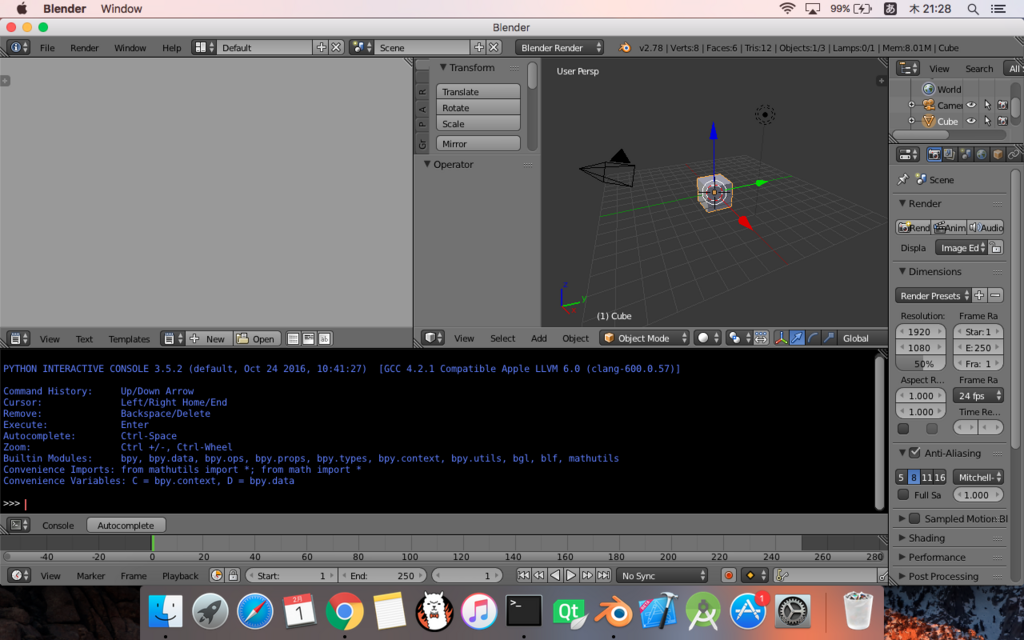The height and width of the screenshot is (640, 1024).
Task: Open the Render menu in the info header
Action: (x=84, y=47)
